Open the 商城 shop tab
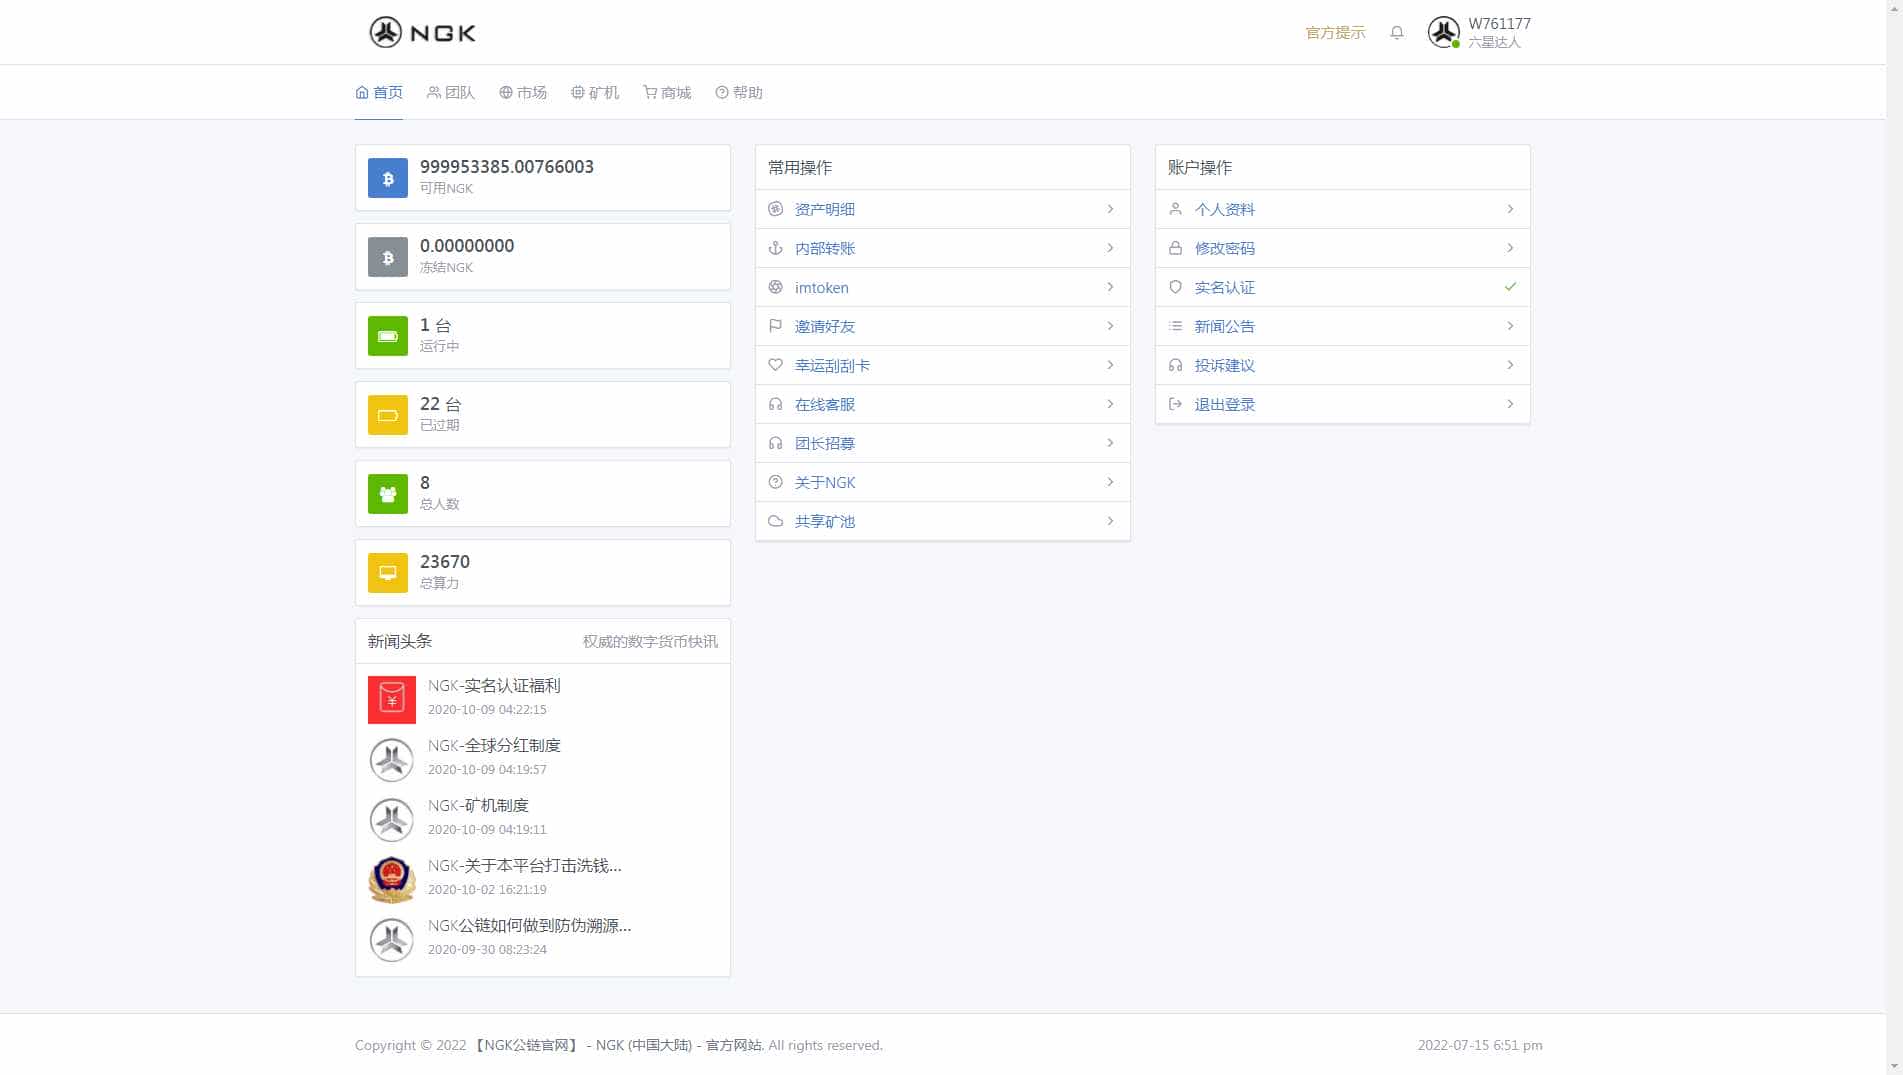1903x1075 pixels. pyautogui.click(x=667, y=92)
